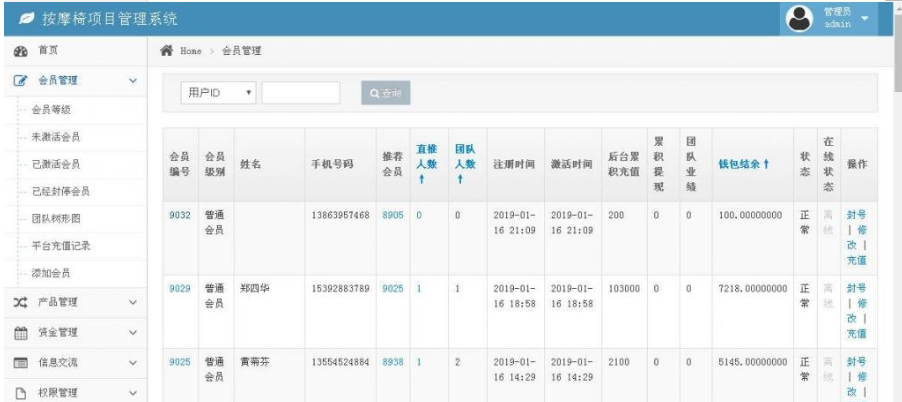Click the search keyword input field
This screenshot has height=402, width=902.
pos(301,93)
